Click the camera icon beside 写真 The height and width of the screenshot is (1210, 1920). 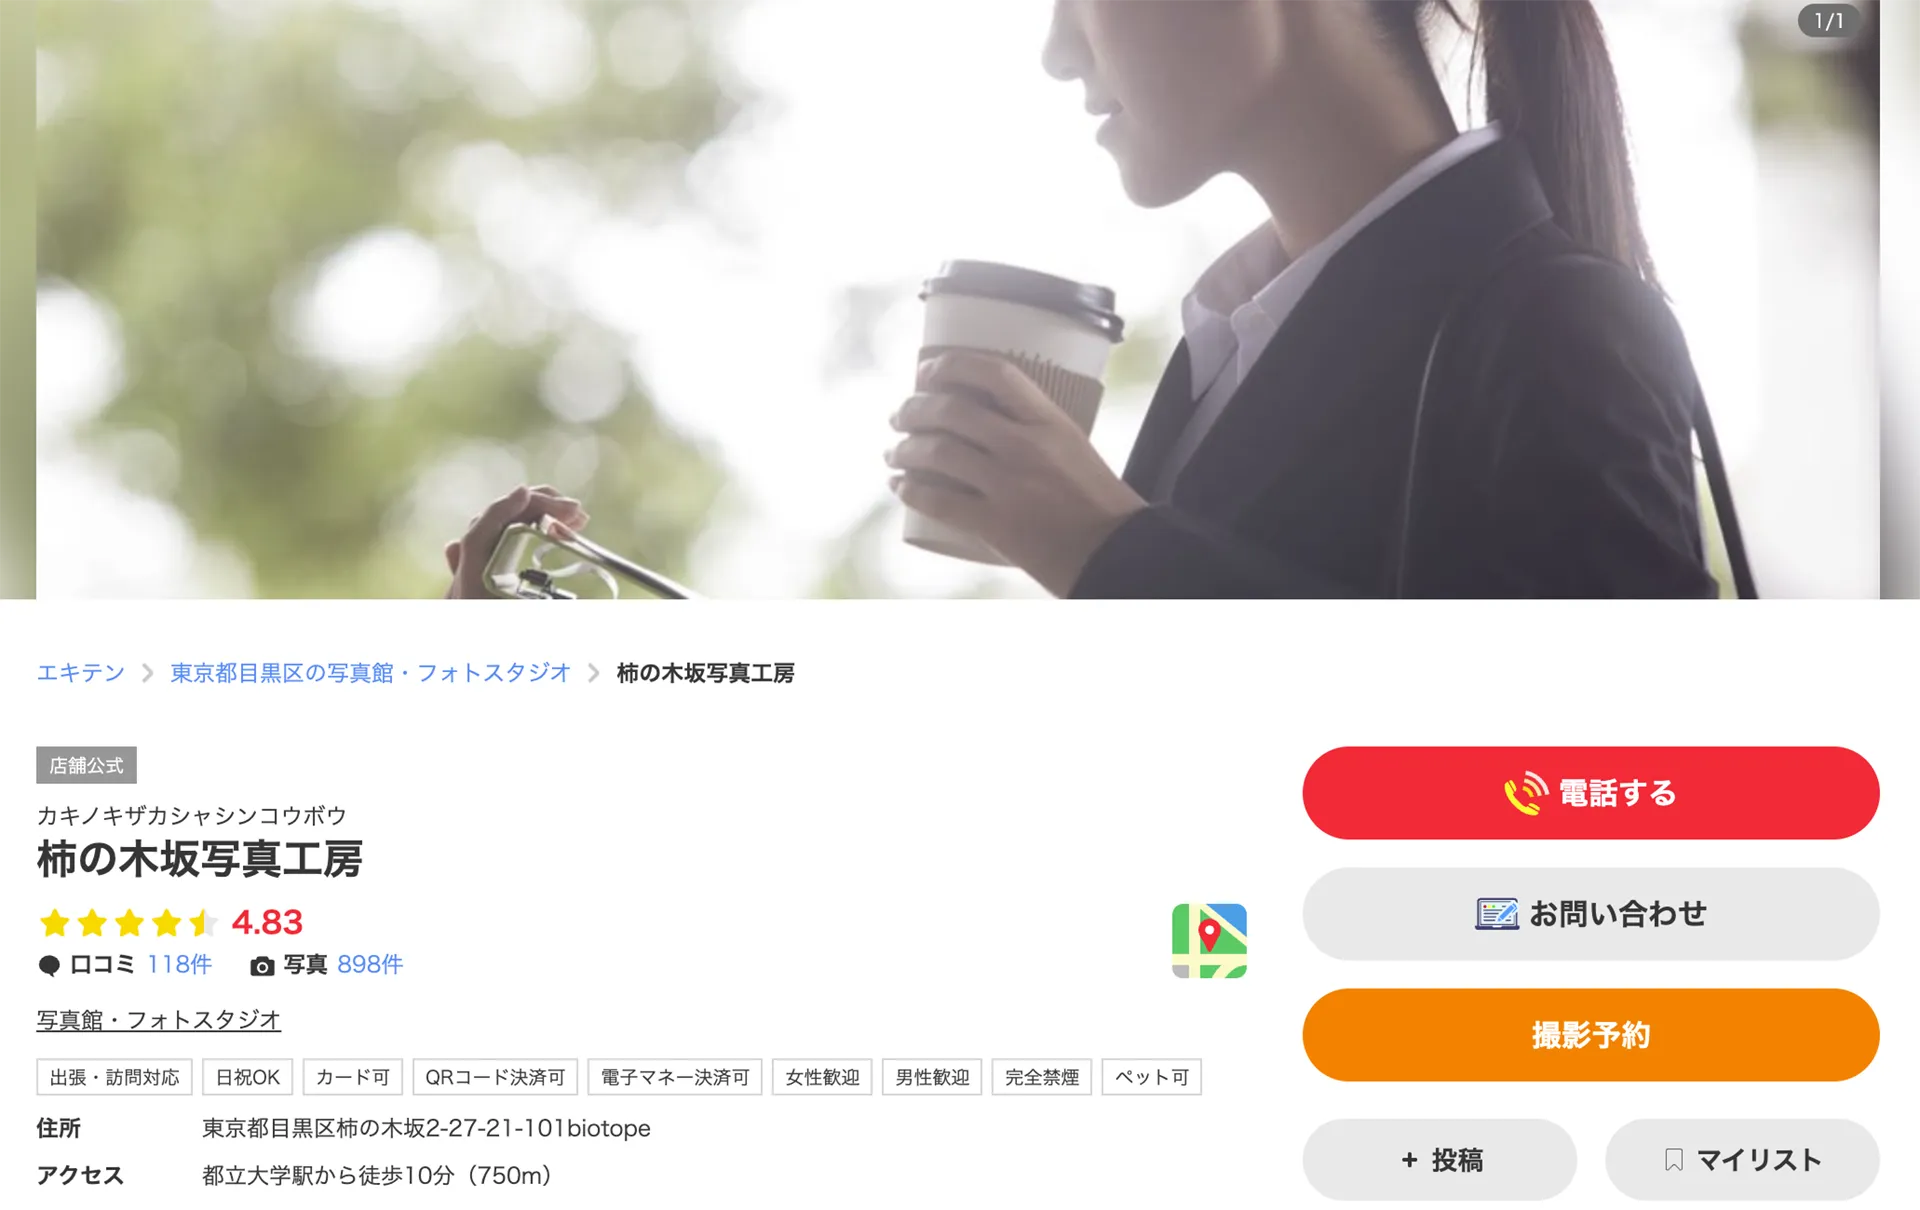(x=262, y=966)
